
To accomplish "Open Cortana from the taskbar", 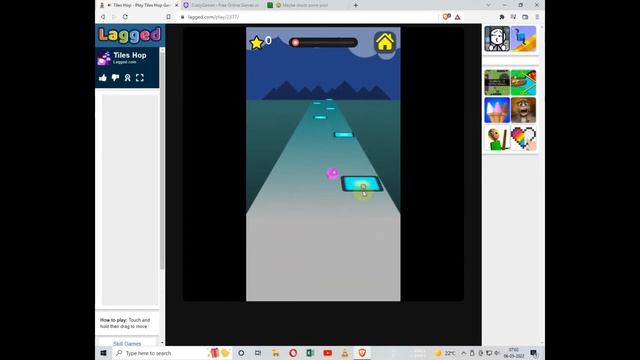I will 241,353.
